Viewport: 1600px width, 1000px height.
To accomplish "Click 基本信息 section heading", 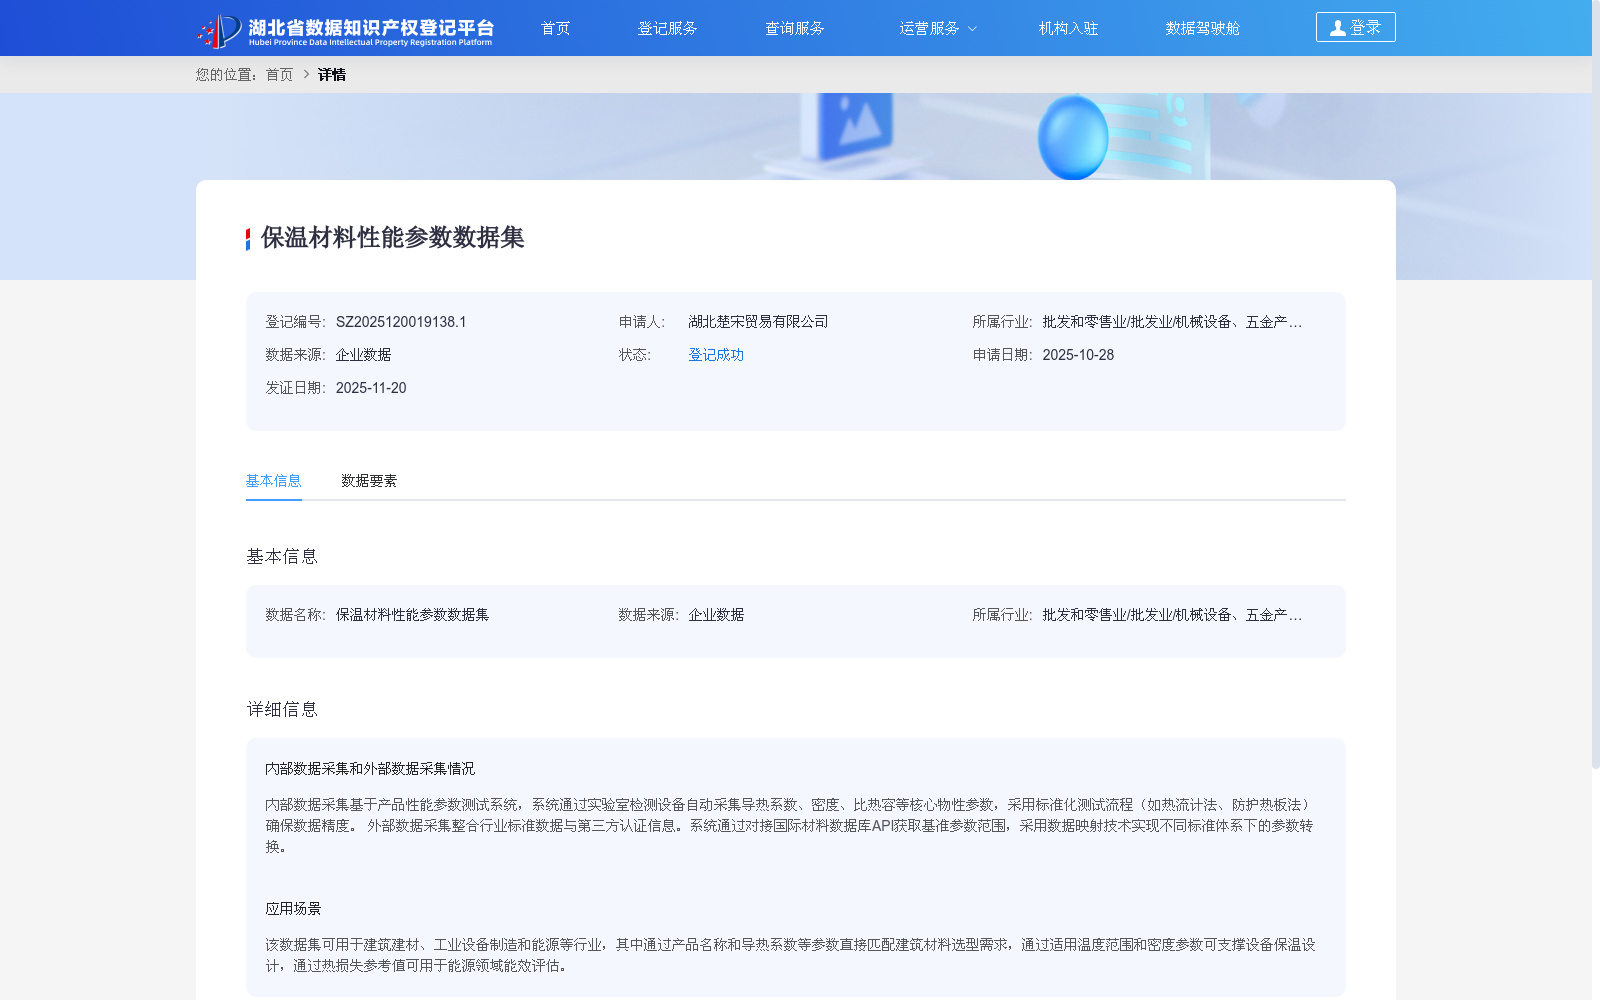I will 282,557.
